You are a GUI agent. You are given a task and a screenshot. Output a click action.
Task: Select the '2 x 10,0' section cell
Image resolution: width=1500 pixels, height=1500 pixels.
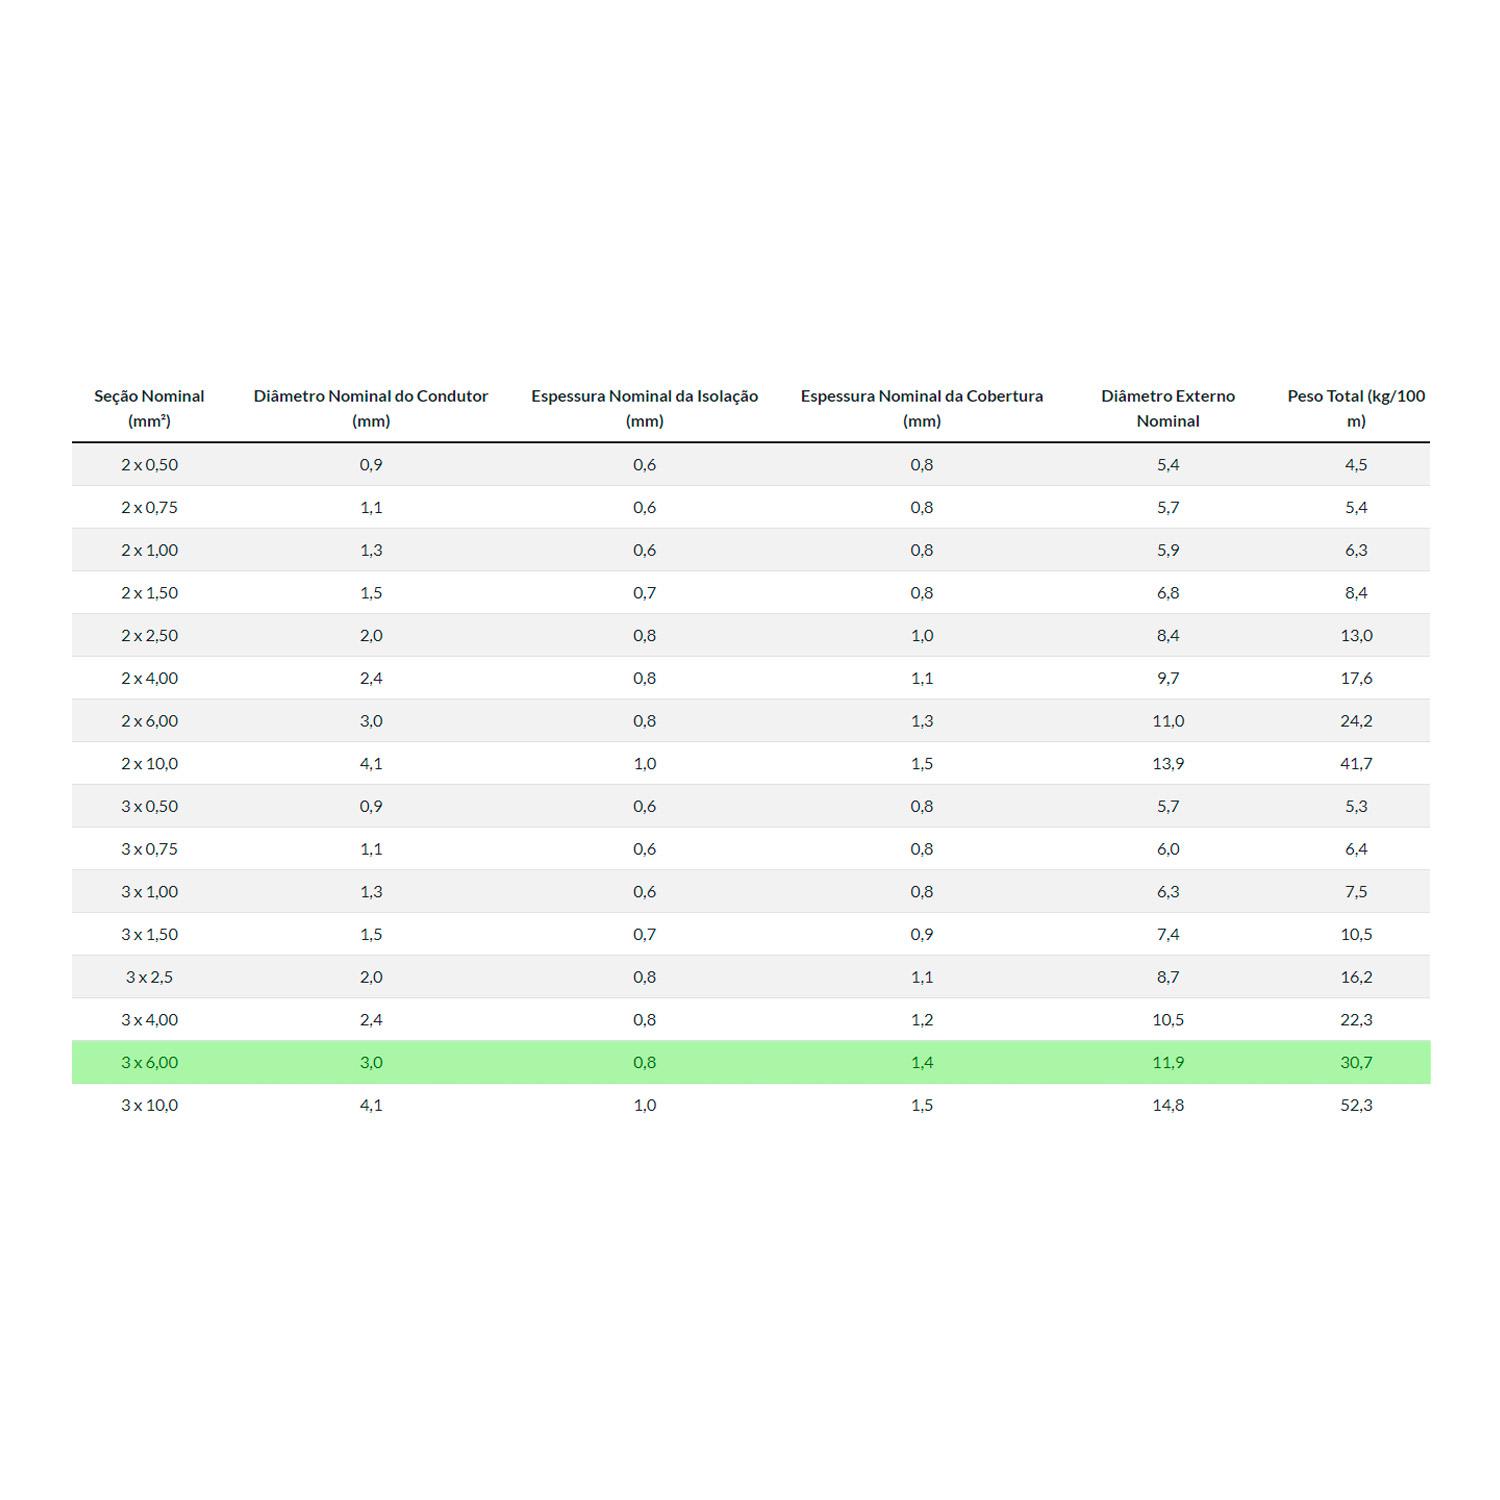149,763
